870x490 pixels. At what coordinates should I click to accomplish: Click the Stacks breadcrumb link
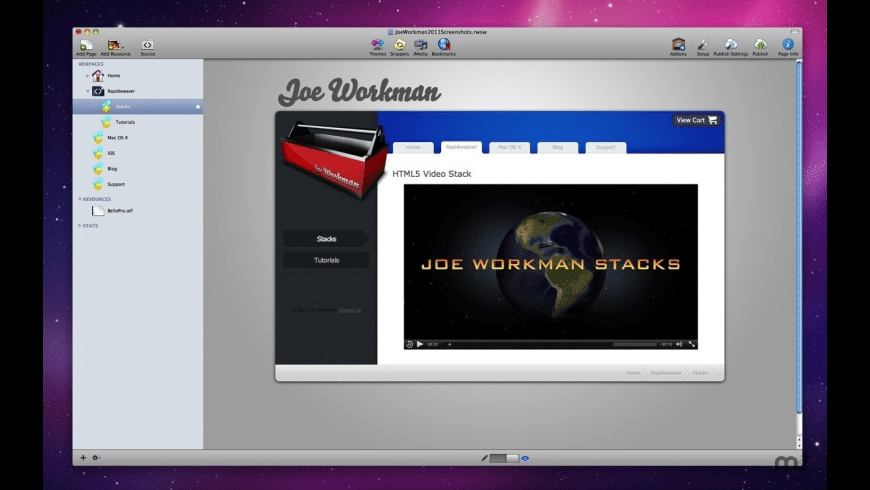click(700, 373)
